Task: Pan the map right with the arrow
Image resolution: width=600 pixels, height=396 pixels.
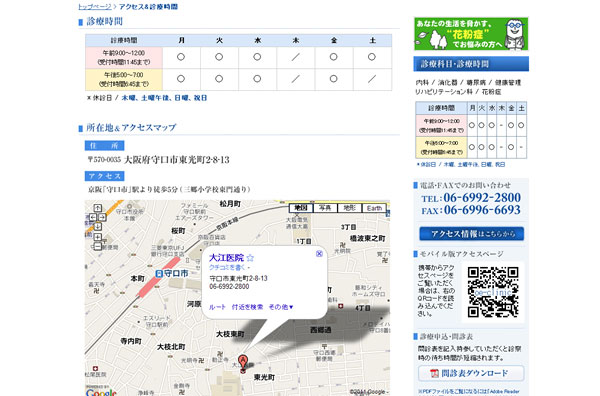Action: point(102,217)
